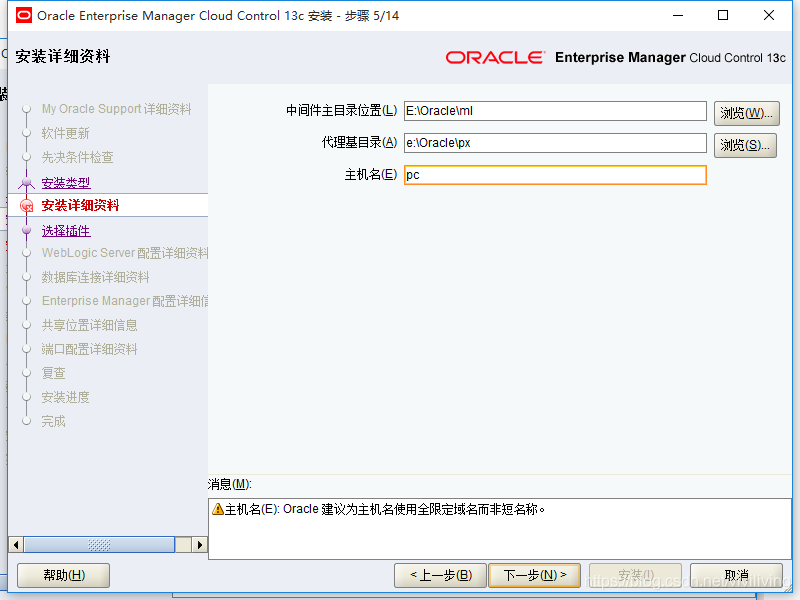Click the red current-step icon beside 安装详细资料
The height and width of the screenshot is (600, 800).
point(27,206)
